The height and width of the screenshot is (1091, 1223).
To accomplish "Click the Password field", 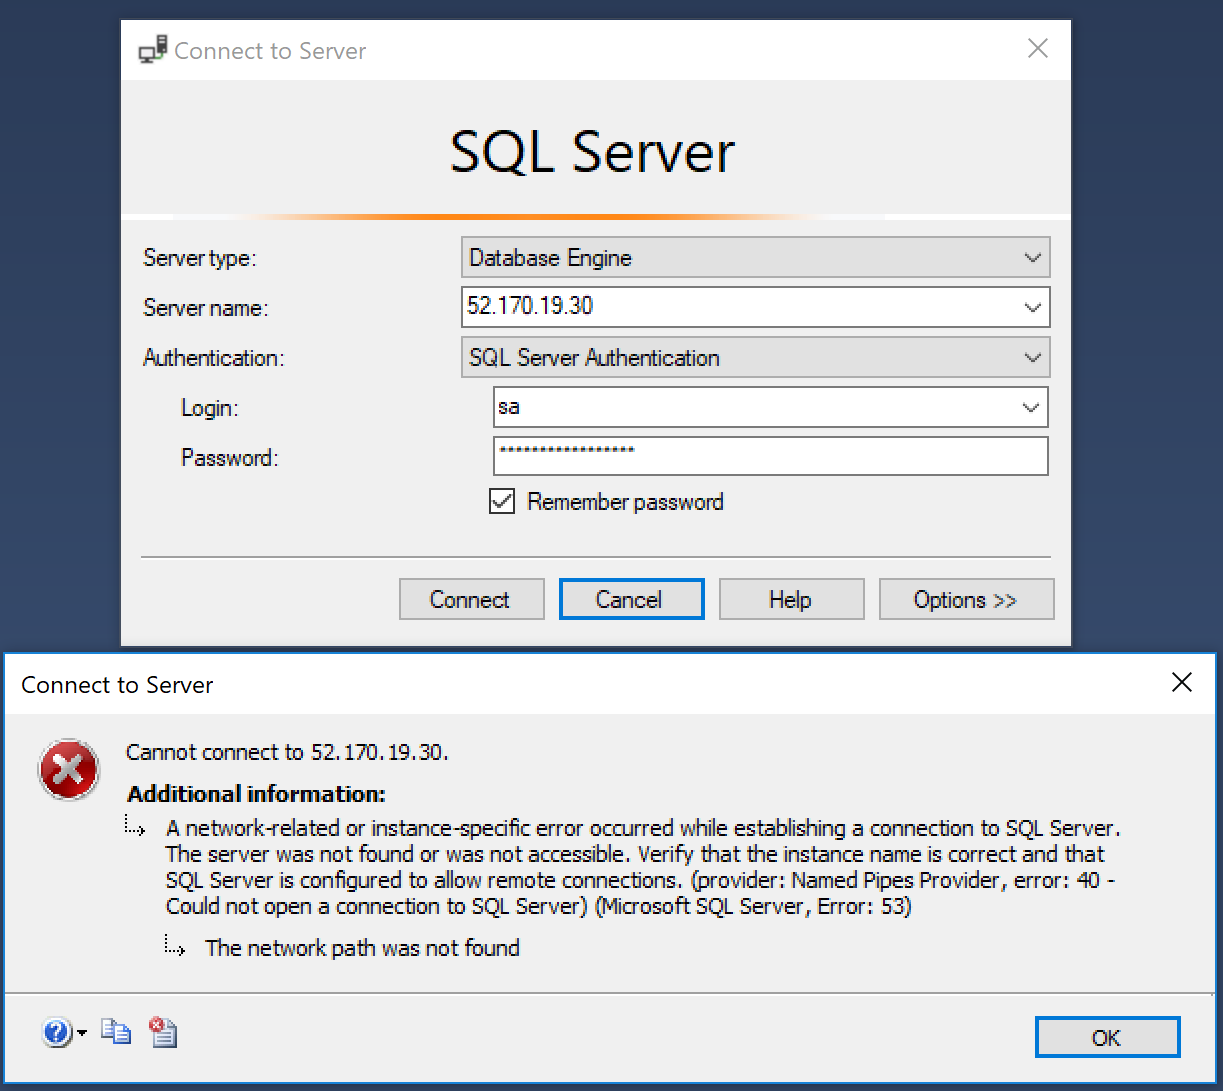I will 770,456.
